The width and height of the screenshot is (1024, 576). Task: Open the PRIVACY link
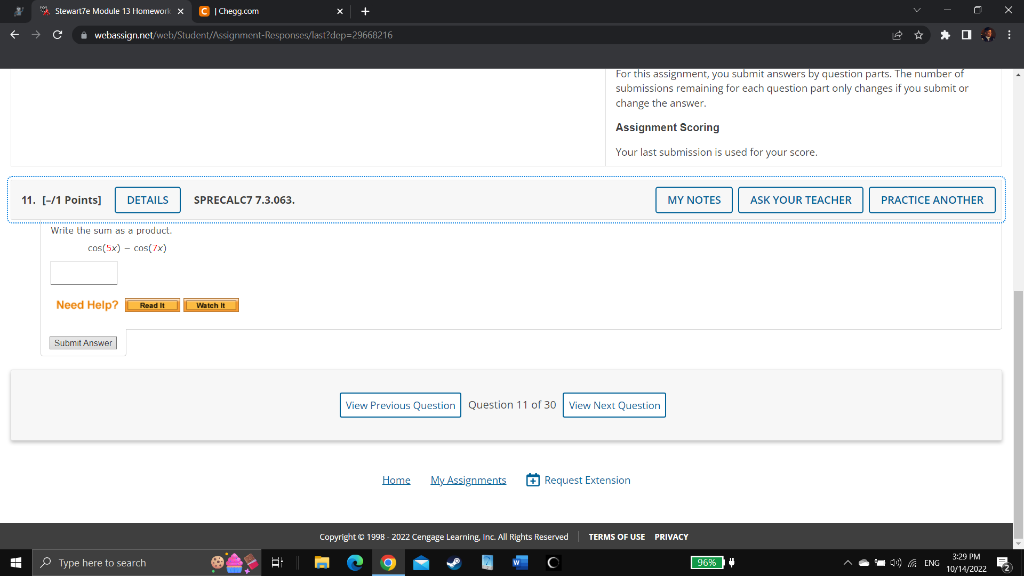click(671, 537)
